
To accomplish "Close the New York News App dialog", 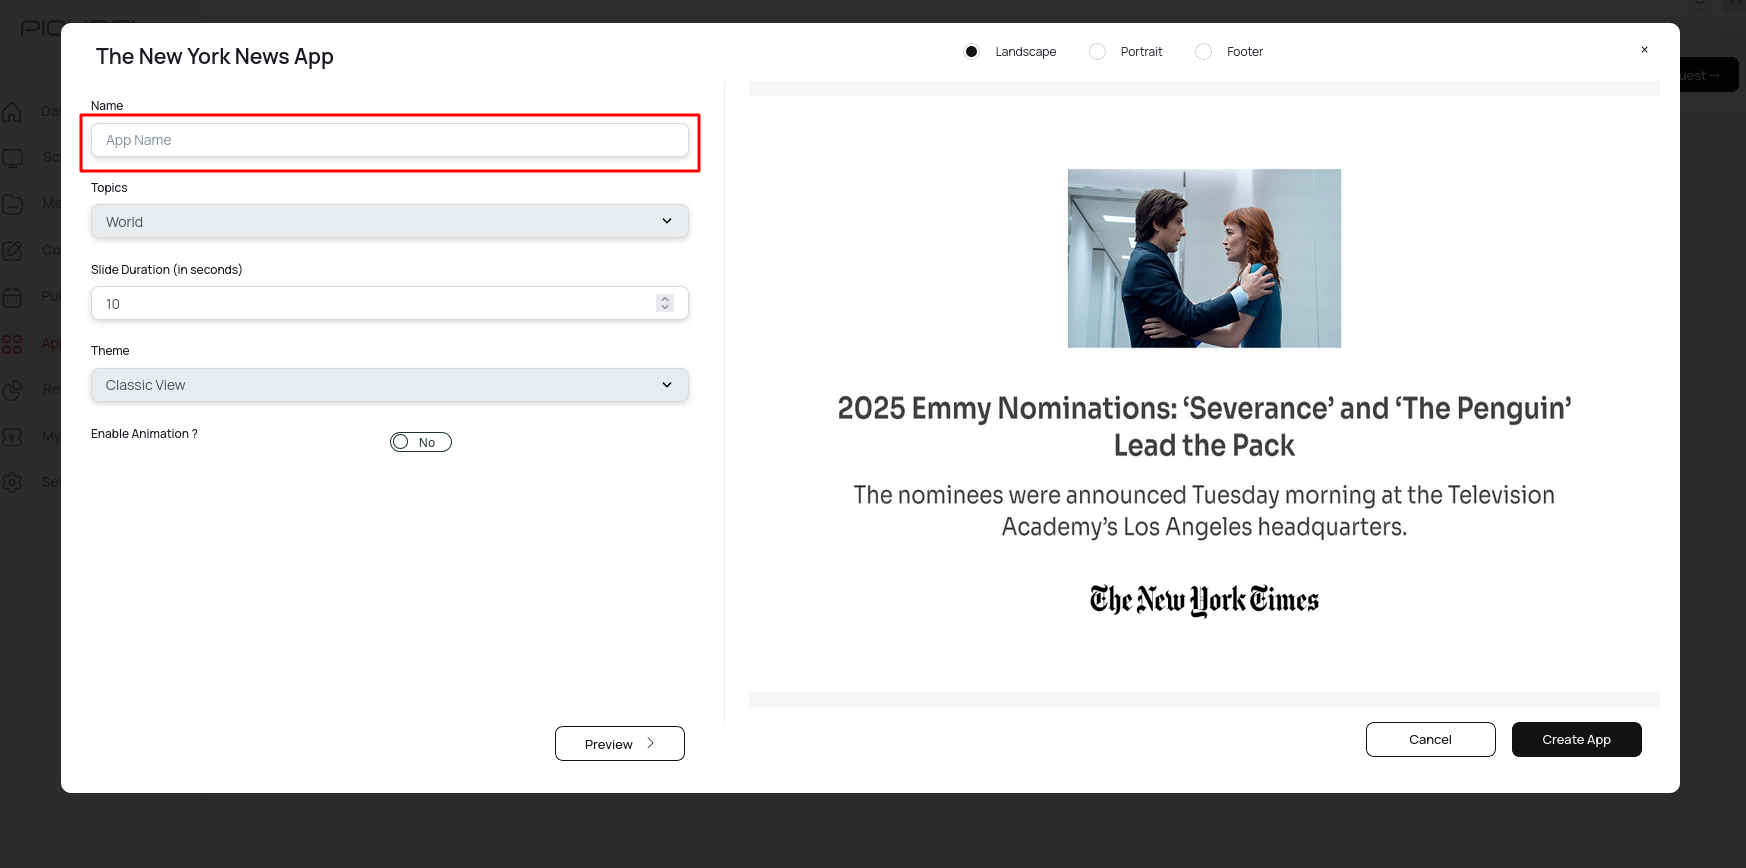I will (x=1644, y=50).
